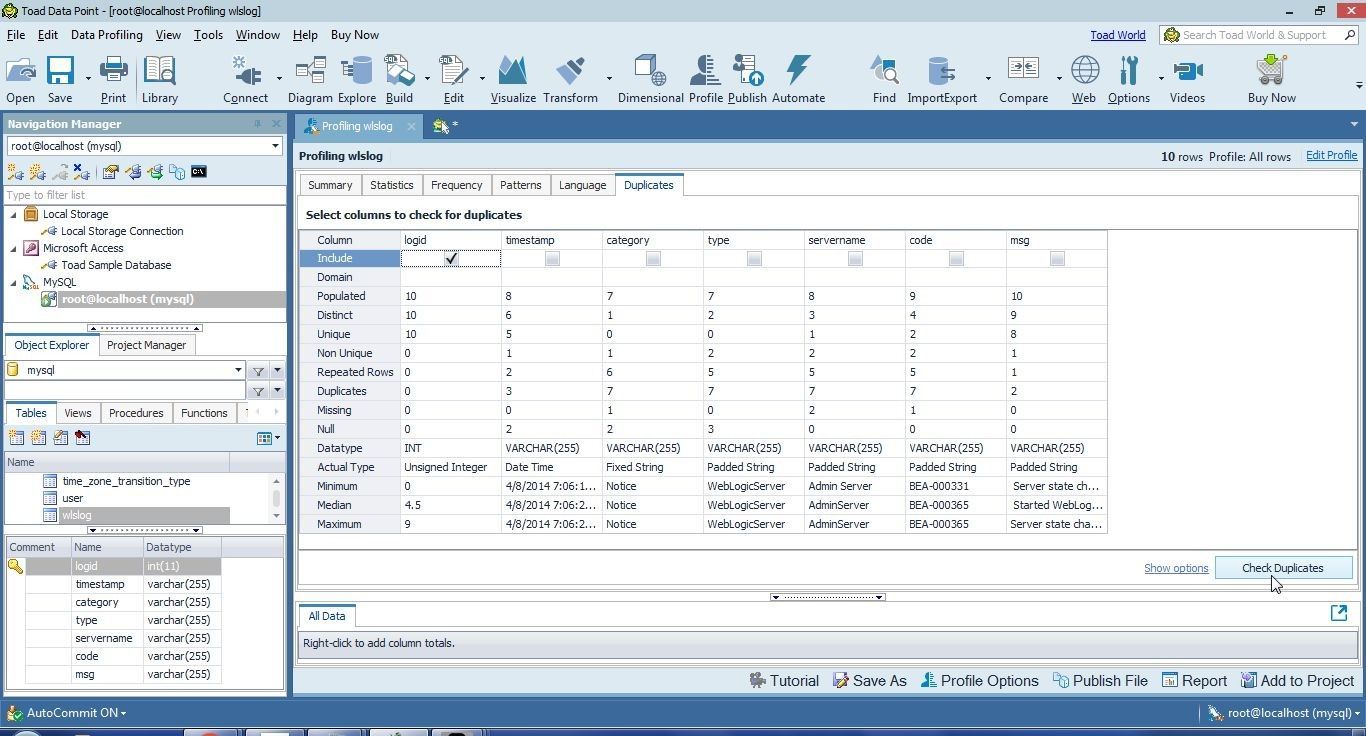Viewport: 1366px width, 736px height.
Task: Check the msg Include checkbox
Action: (x=1057, y=258)
